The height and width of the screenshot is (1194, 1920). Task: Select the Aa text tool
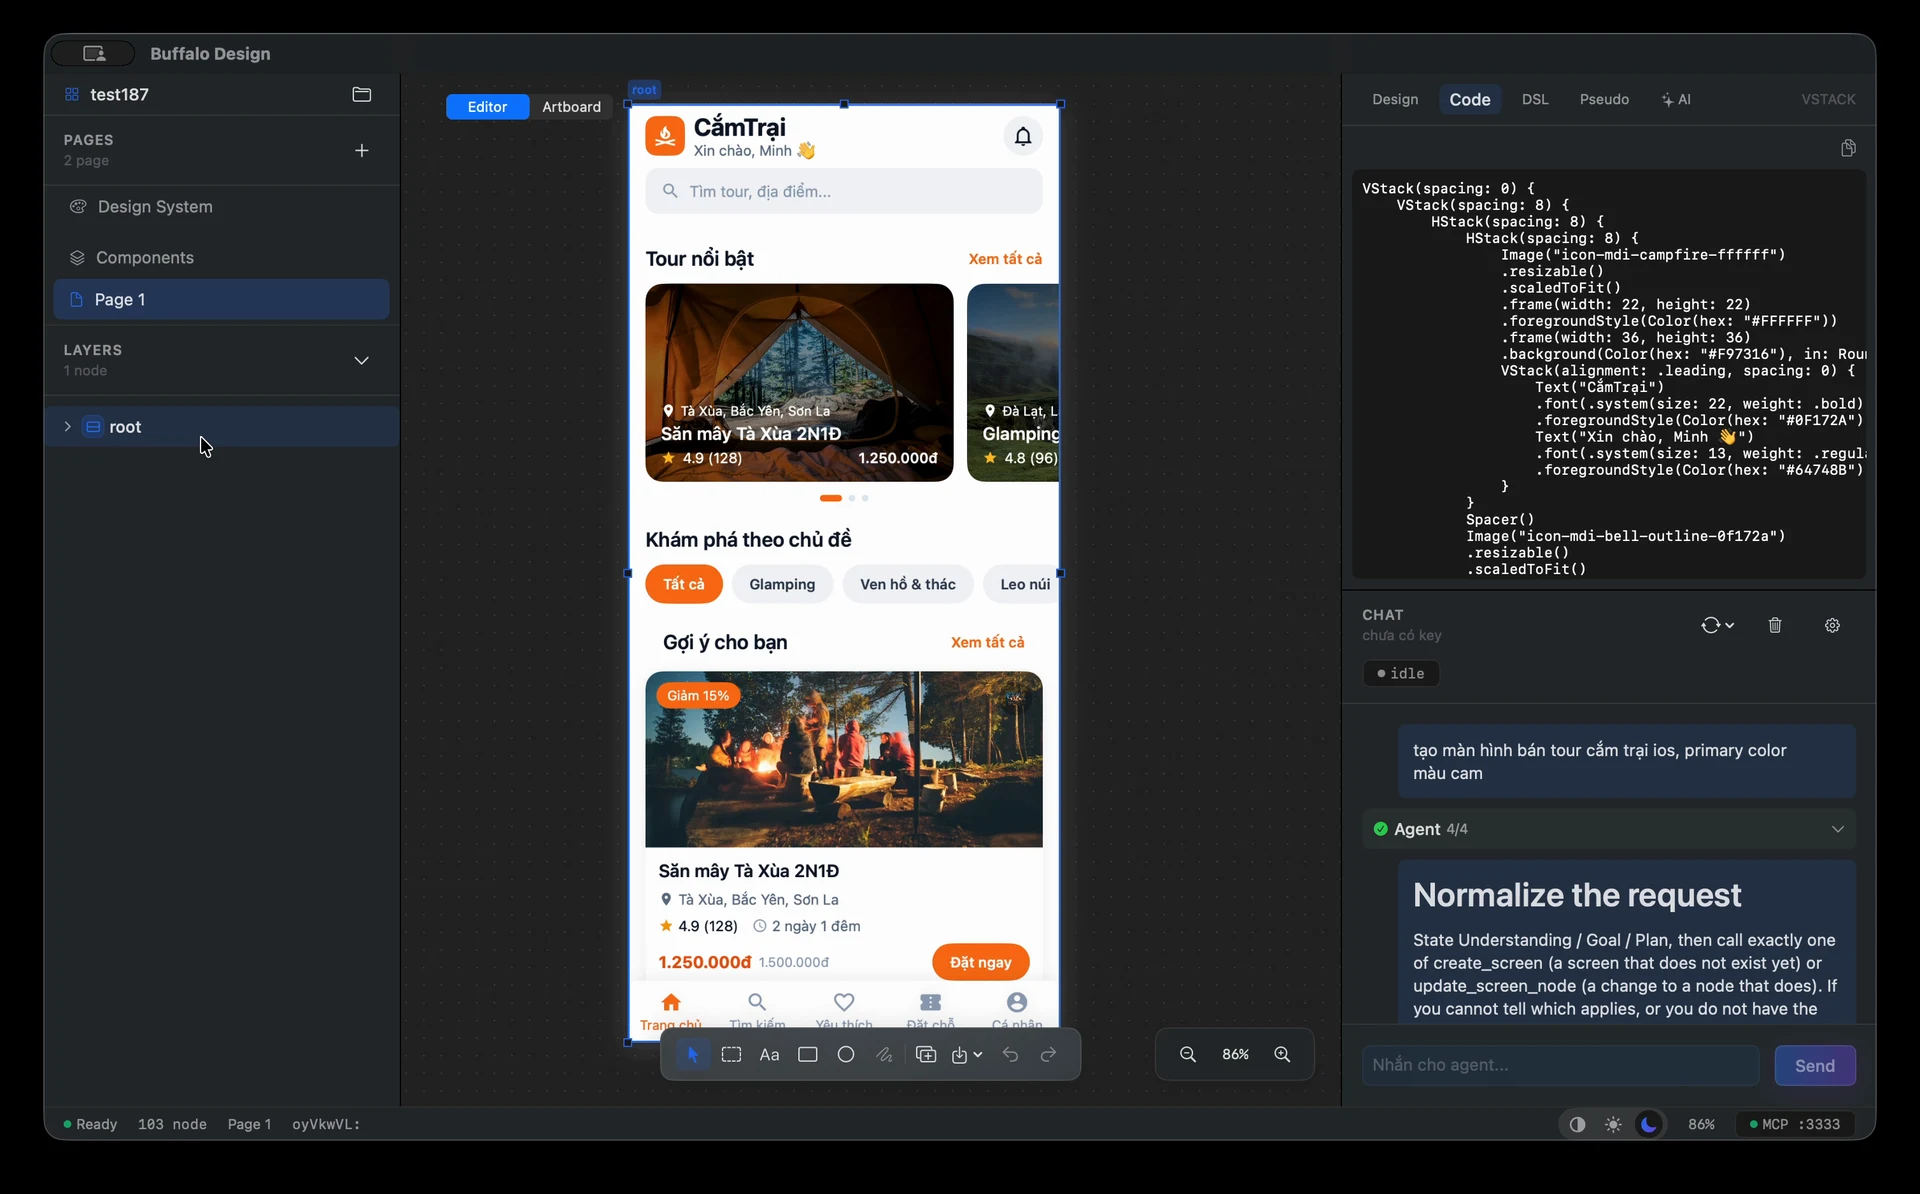click(x=769, y=1054)
